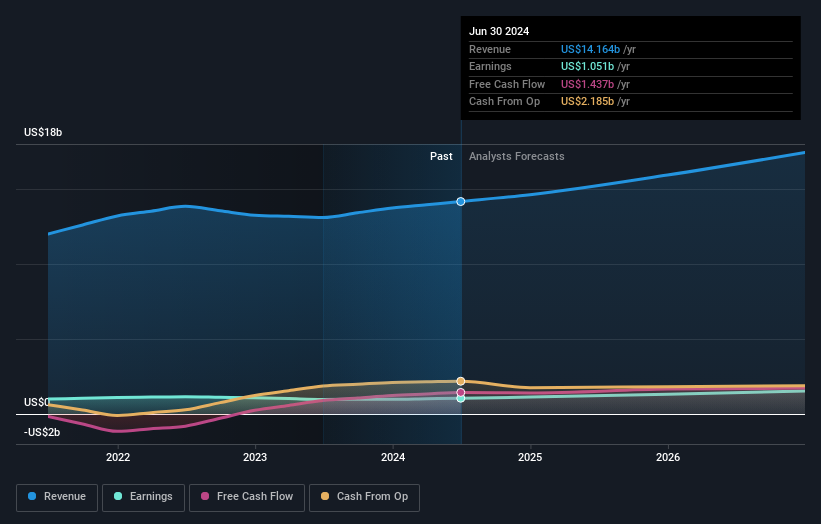Click the 2024 x-axis label
The width and height of the screenshot is (821, 524).
click(393, 457)
